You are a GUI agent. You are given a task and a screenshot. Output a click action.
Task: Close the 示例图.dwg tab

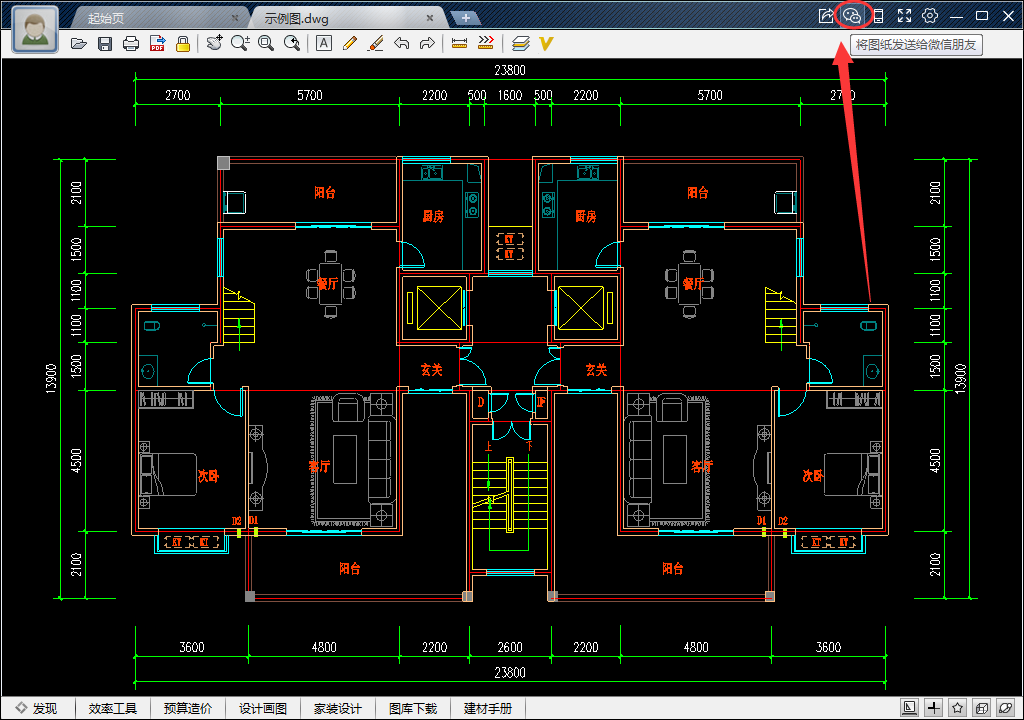(430, 18)
